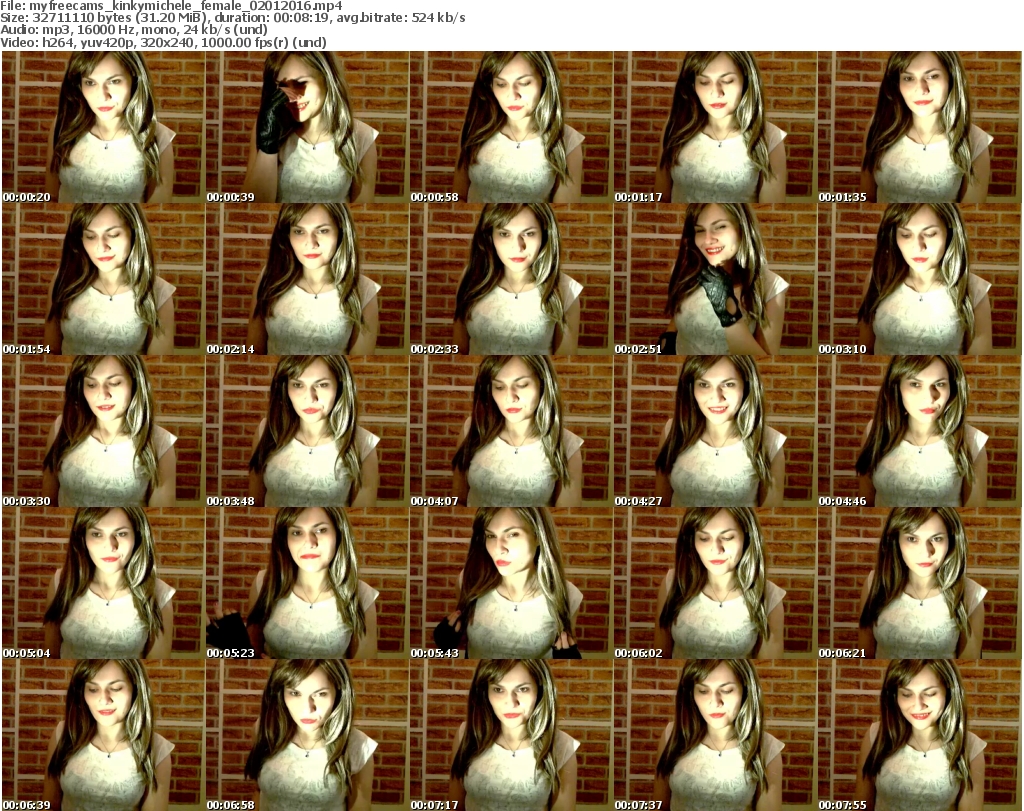The image size is (1024, 811).
Task: Select the frame stamped 00:03:48
Action: (x=308, y=431)
